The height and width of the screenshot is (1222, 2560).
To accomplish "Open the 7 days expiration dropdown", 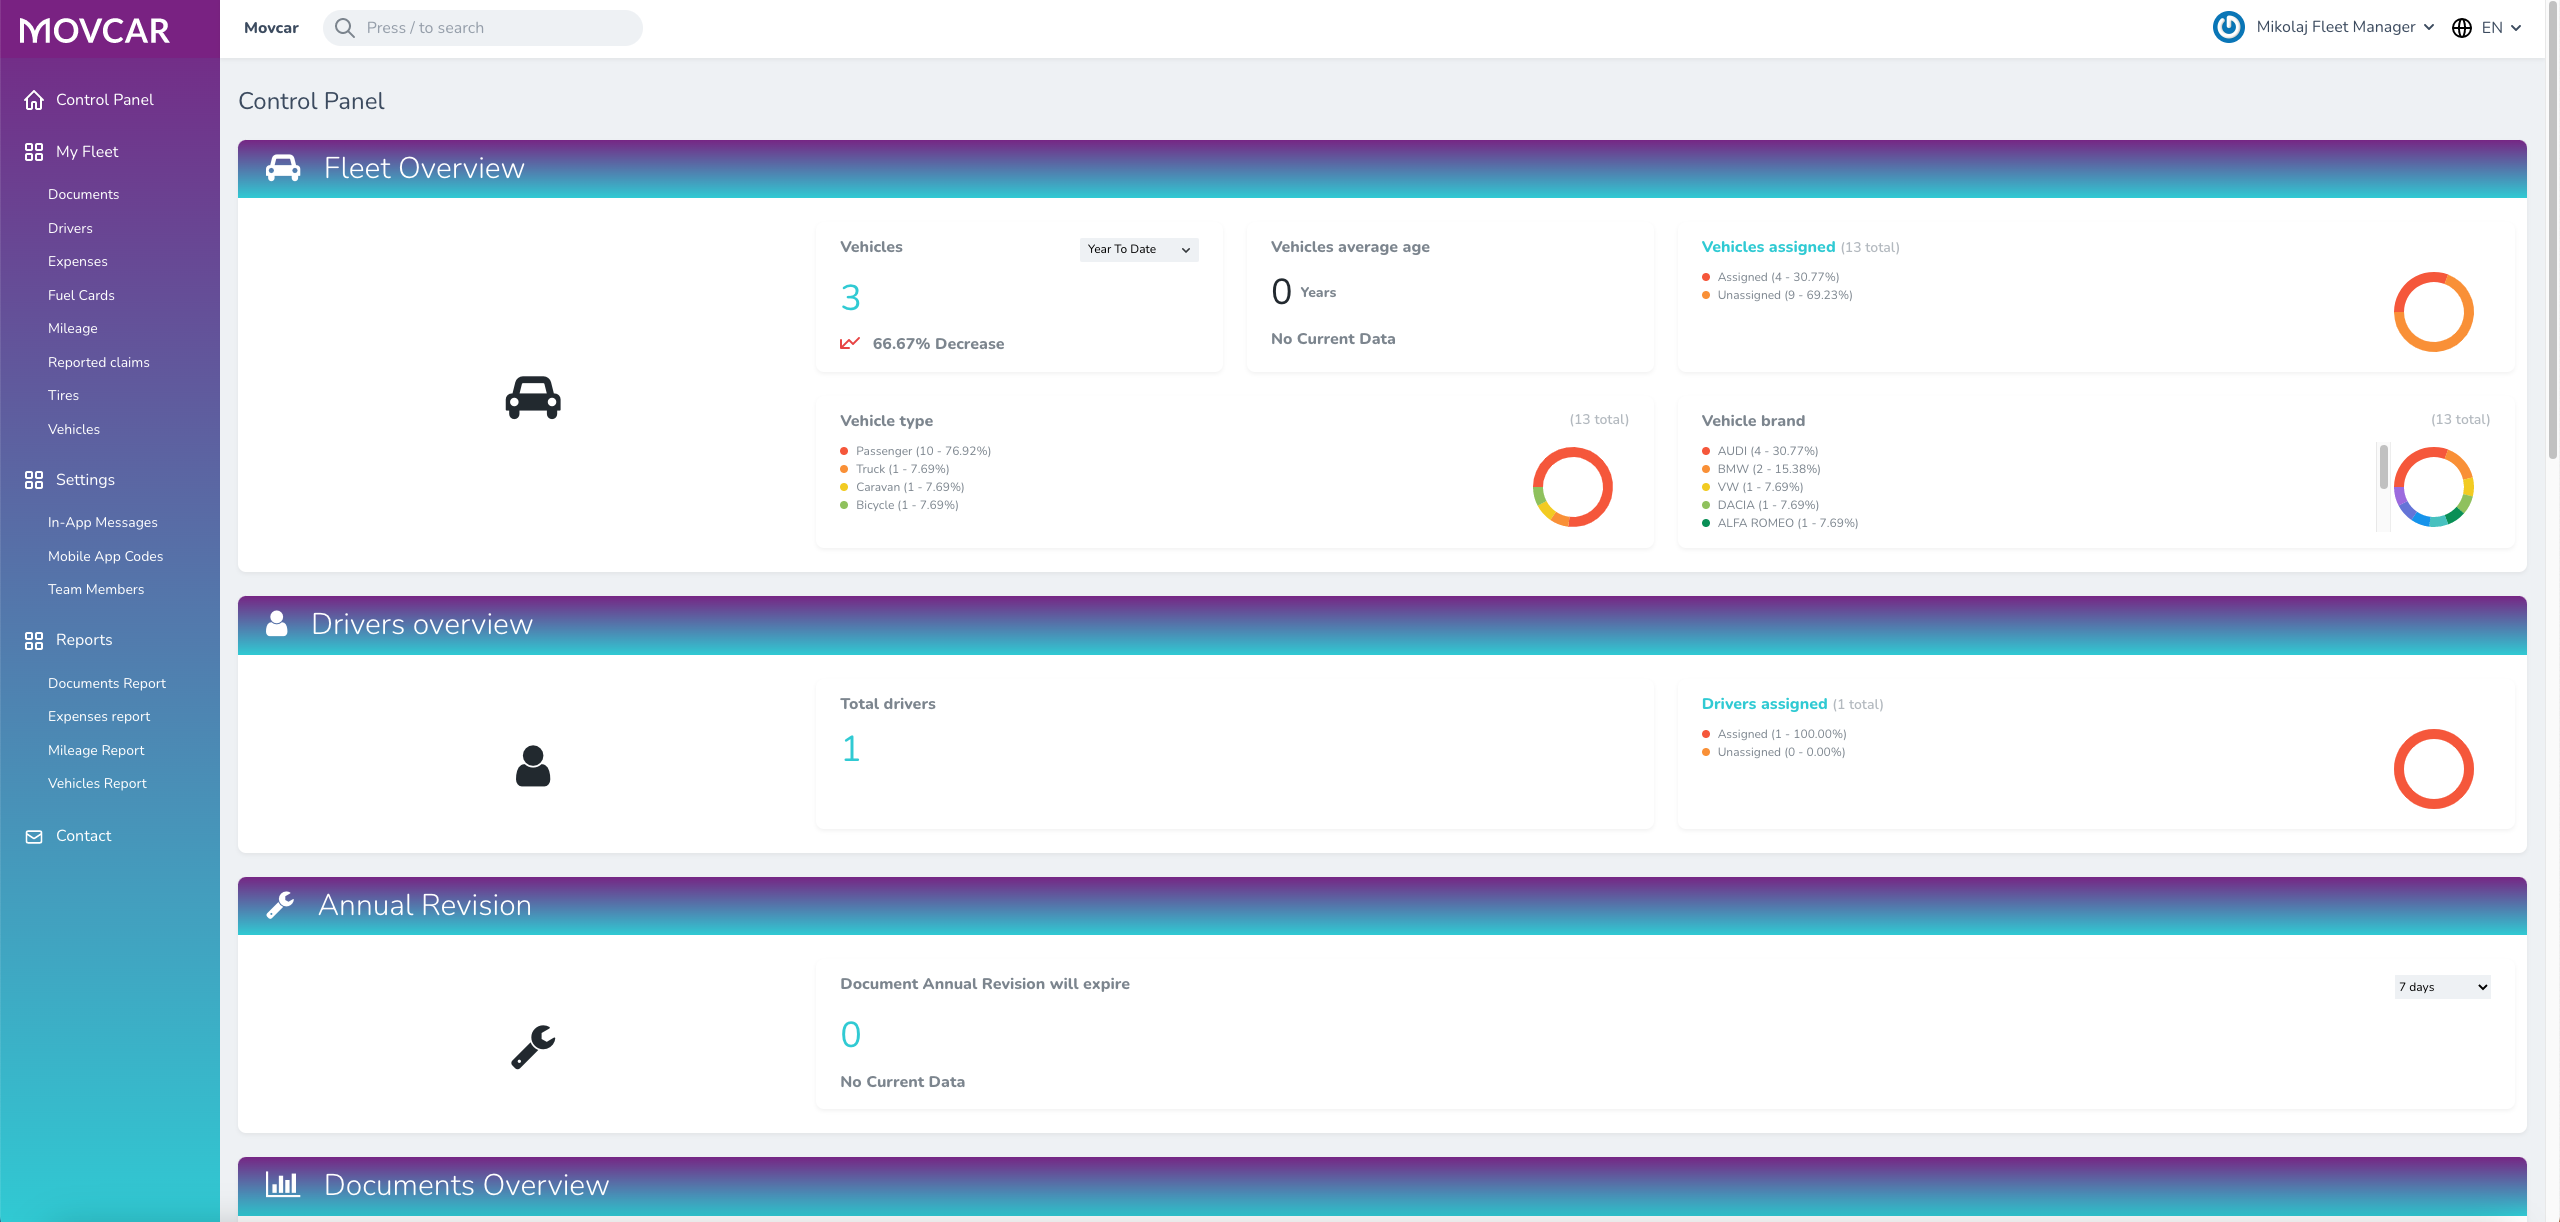I will point(2440,987).
